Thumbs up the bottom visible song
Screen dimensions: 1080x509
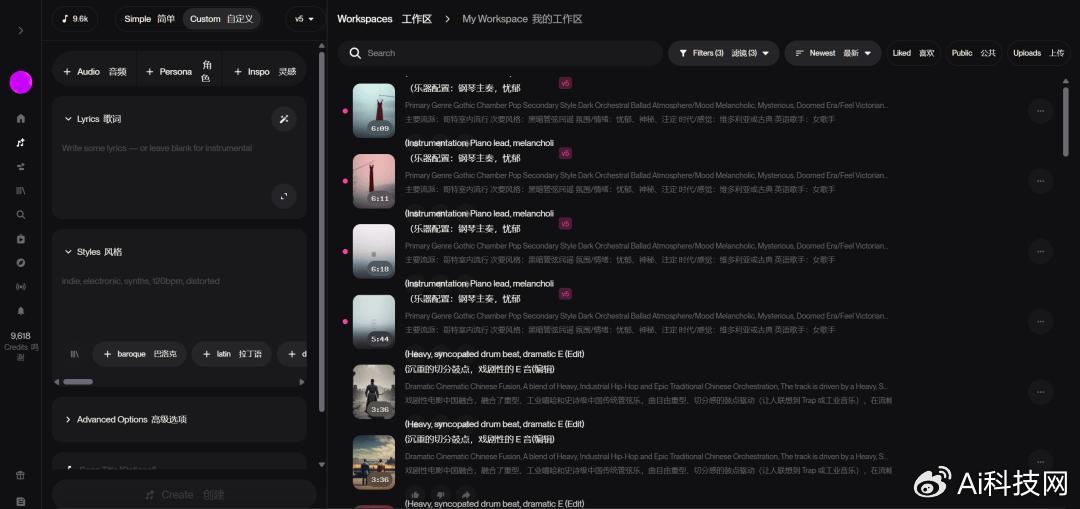click(x=415, y=494)
